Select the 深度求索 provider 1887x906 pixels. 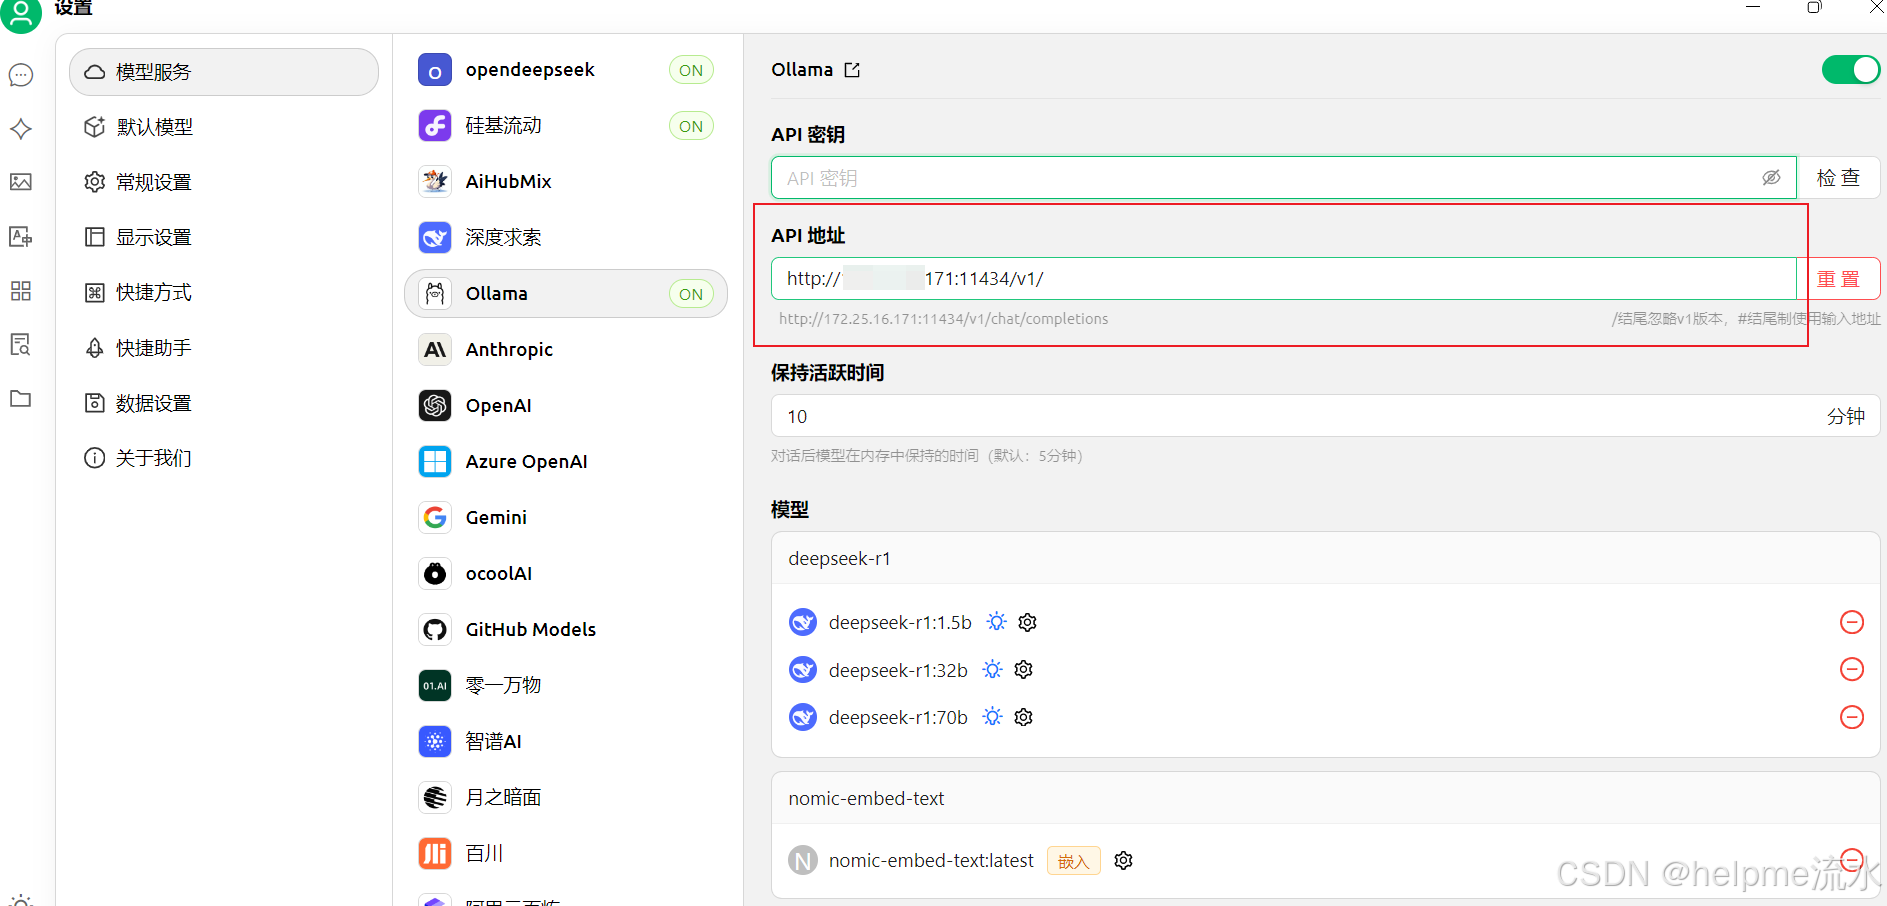click(x=566, y=238)
